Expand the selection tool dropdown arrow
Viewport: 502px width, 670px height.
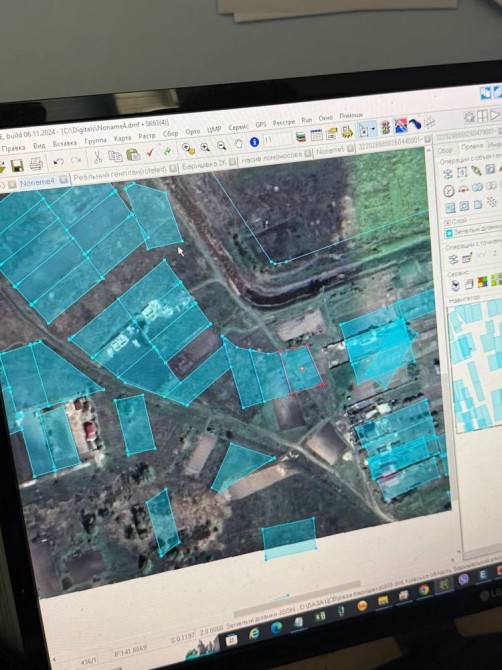click(x=373, y=129)
